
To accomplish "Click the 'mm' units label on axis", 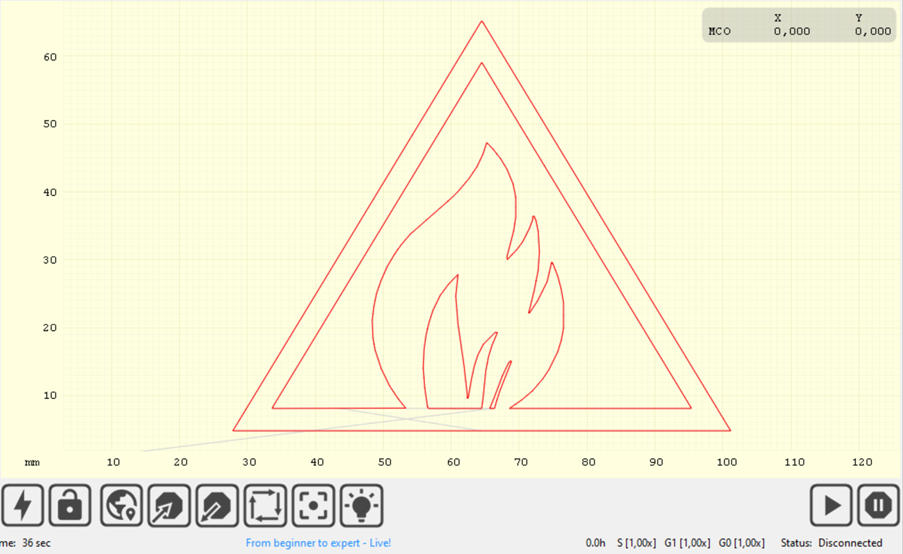I will 33,462.
